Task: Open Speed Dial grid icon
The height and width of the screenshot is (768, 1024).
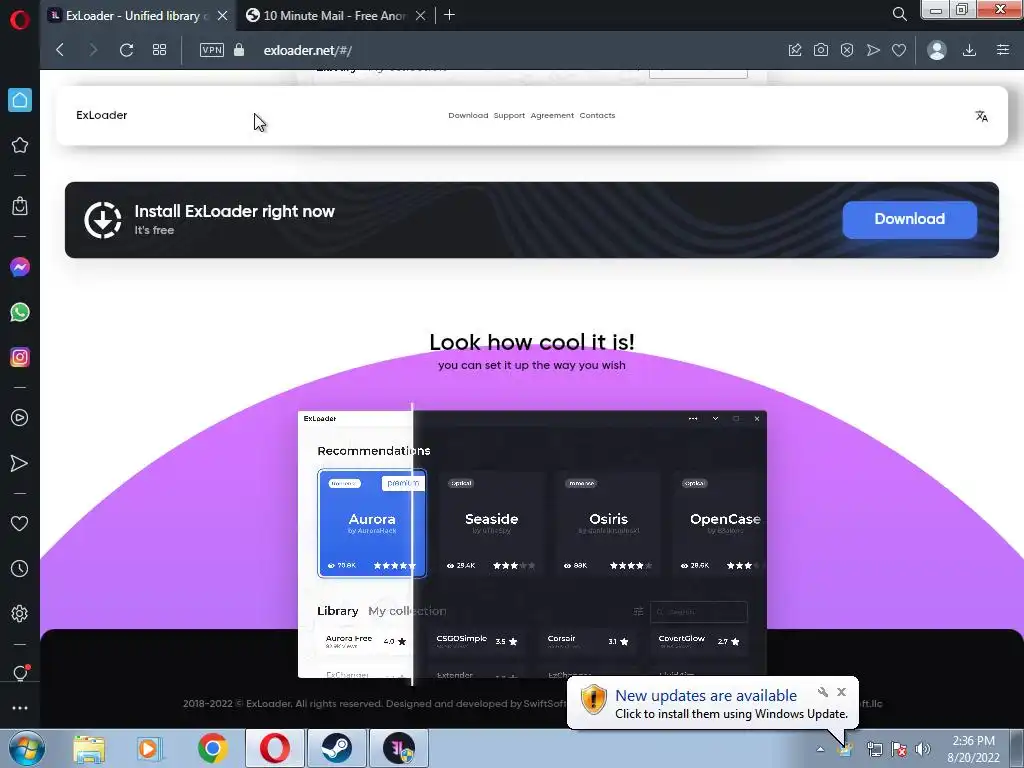Action: tap(159, 50)
